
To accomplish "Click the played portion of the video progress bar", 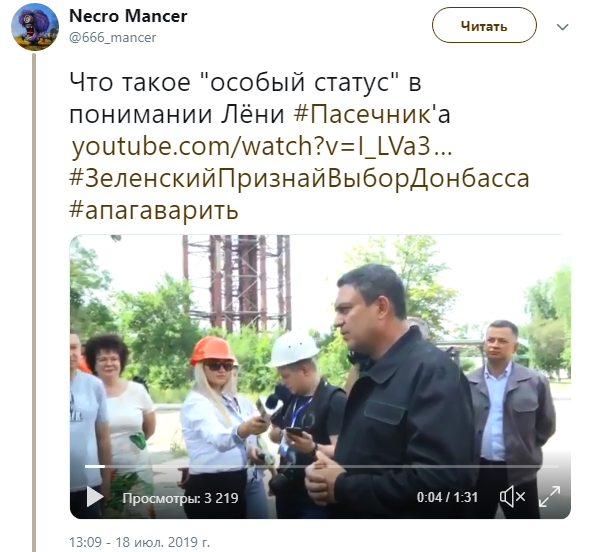I will (x=95, y=466).
